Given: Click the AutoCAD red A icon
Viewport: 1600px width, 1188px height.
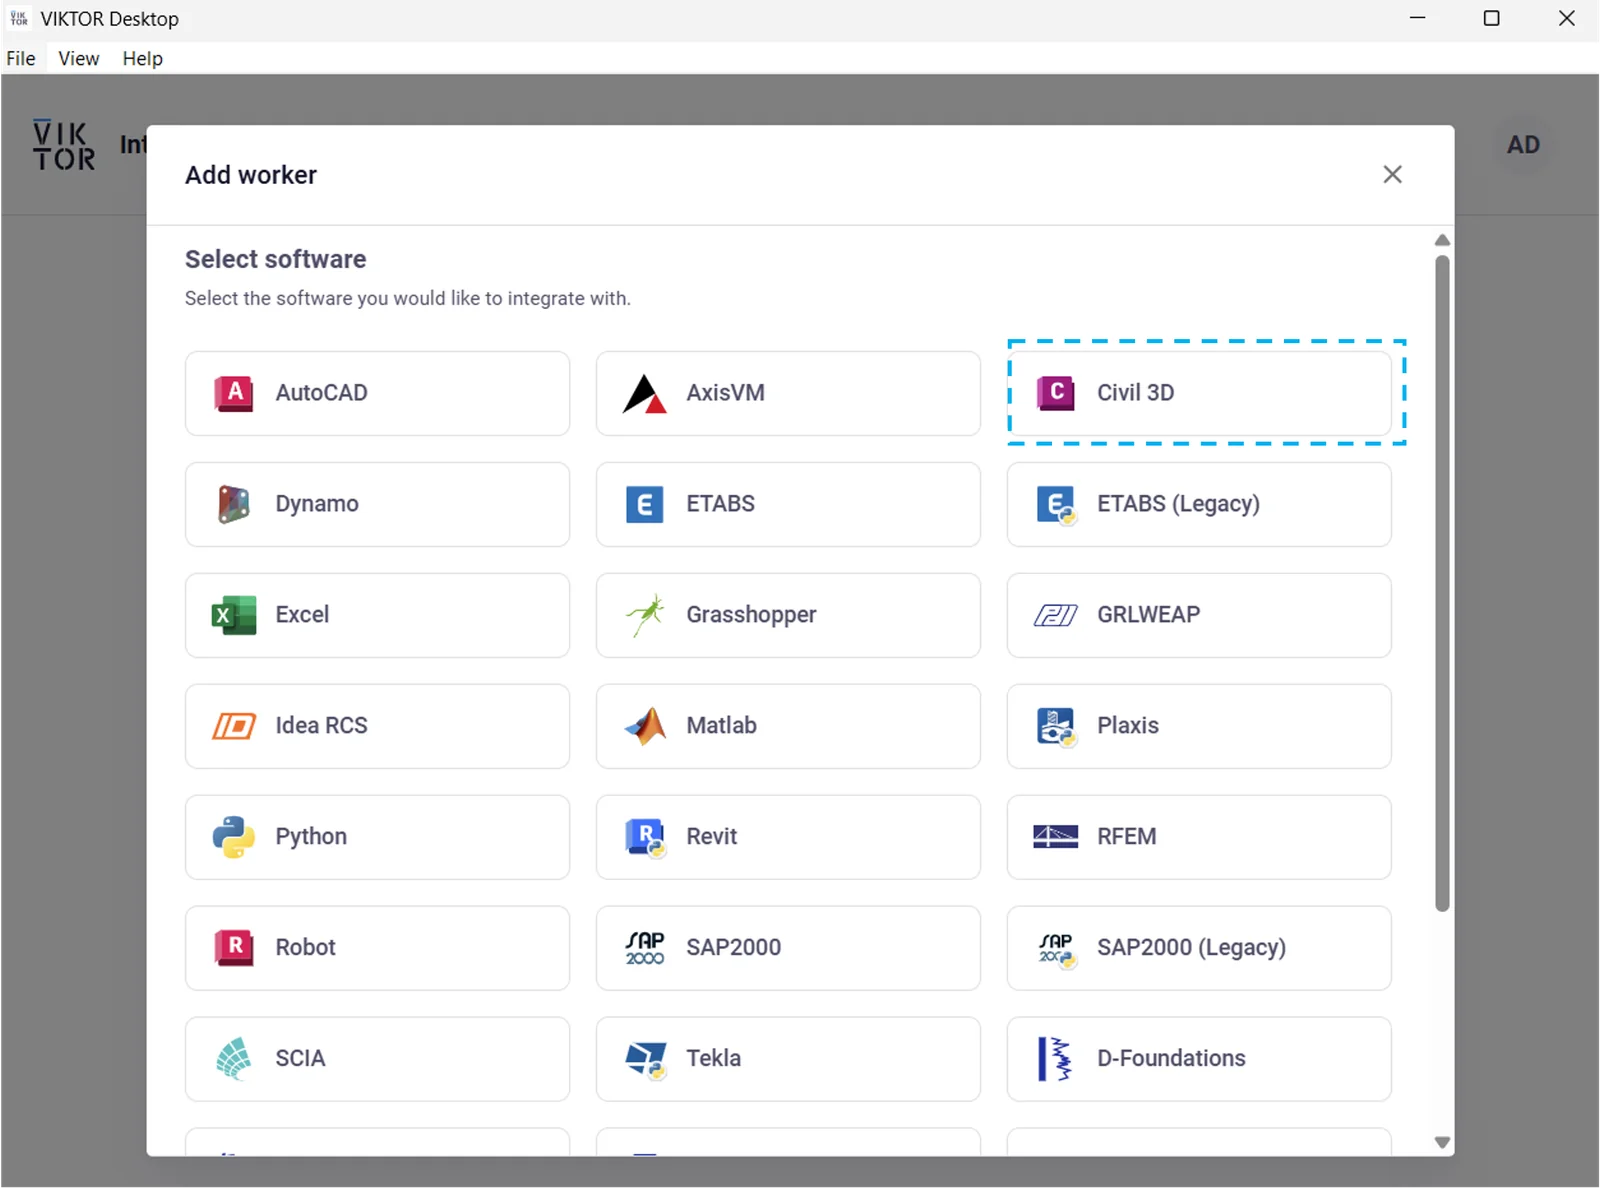Looking at the screenshot, I should 234,393.
